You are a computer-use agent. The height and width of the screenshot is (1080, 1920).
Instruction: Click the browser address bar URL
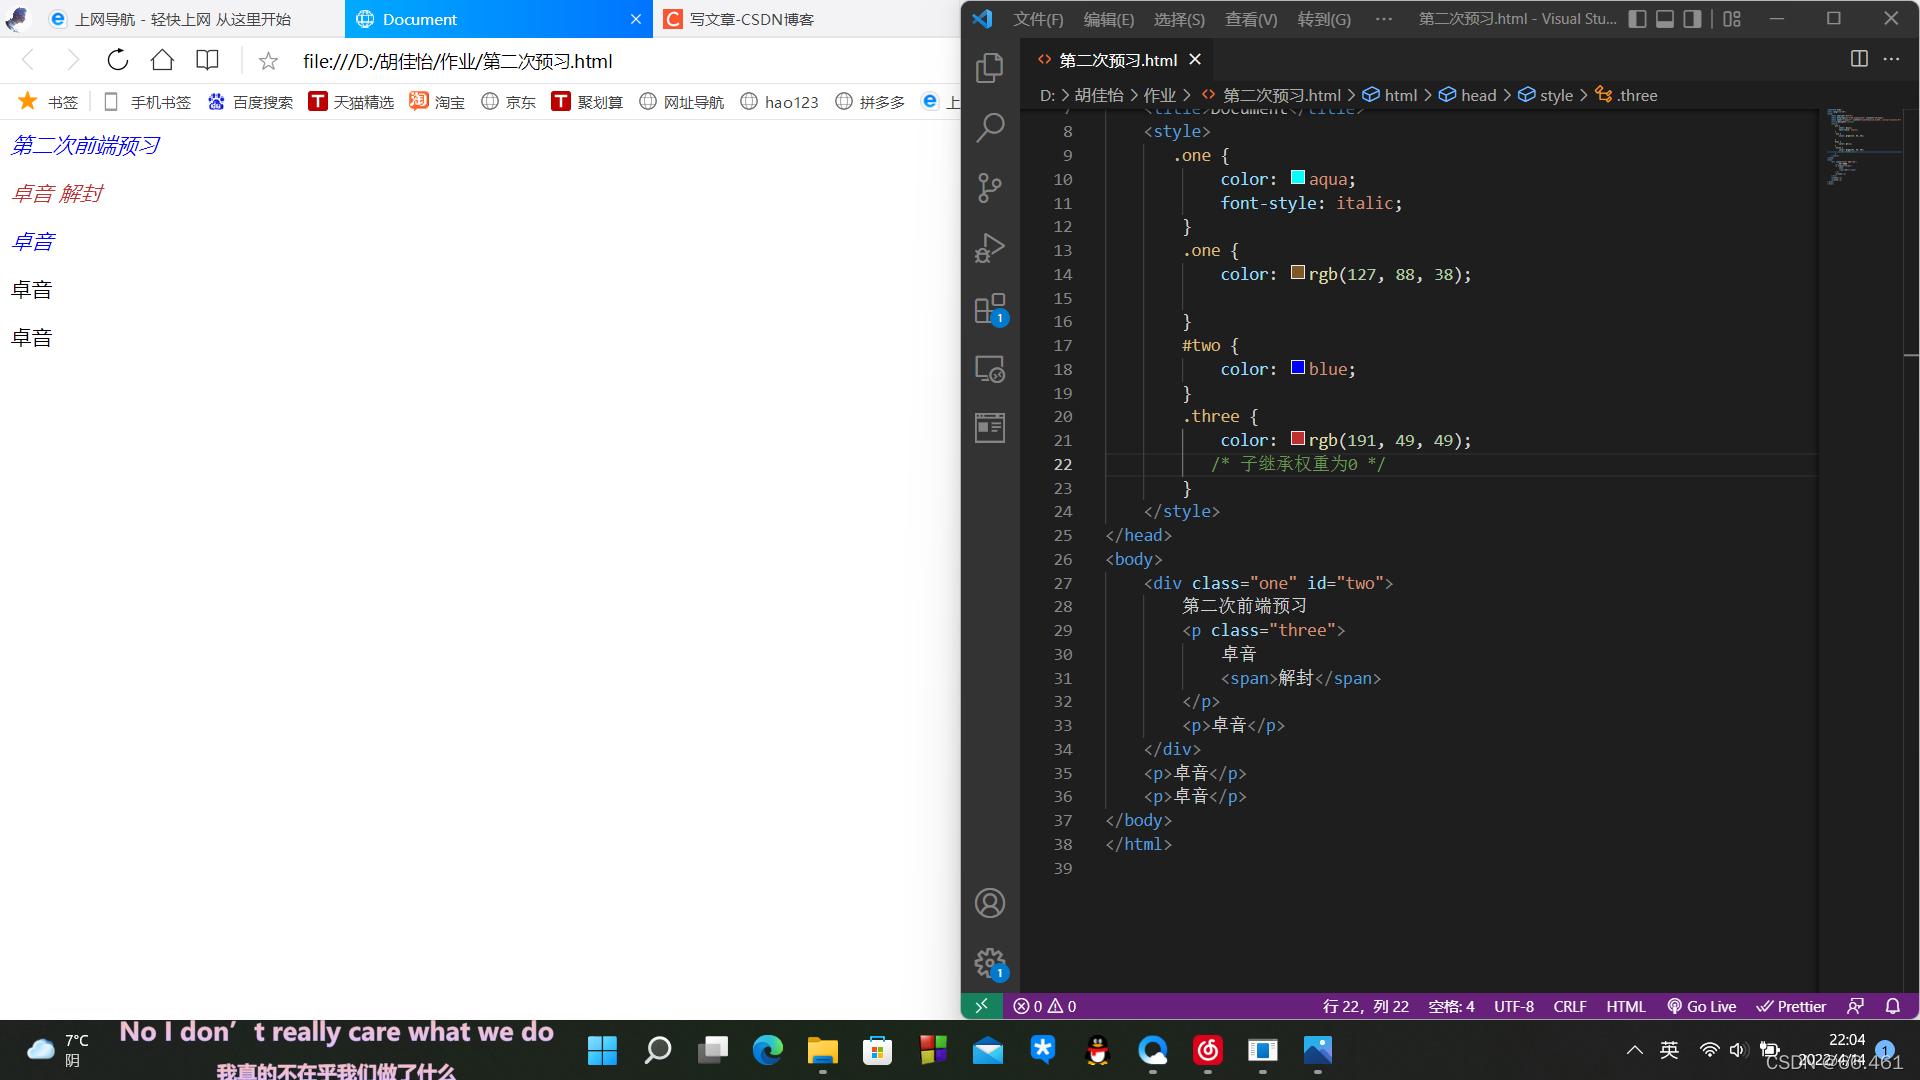[x=458, y=61]
